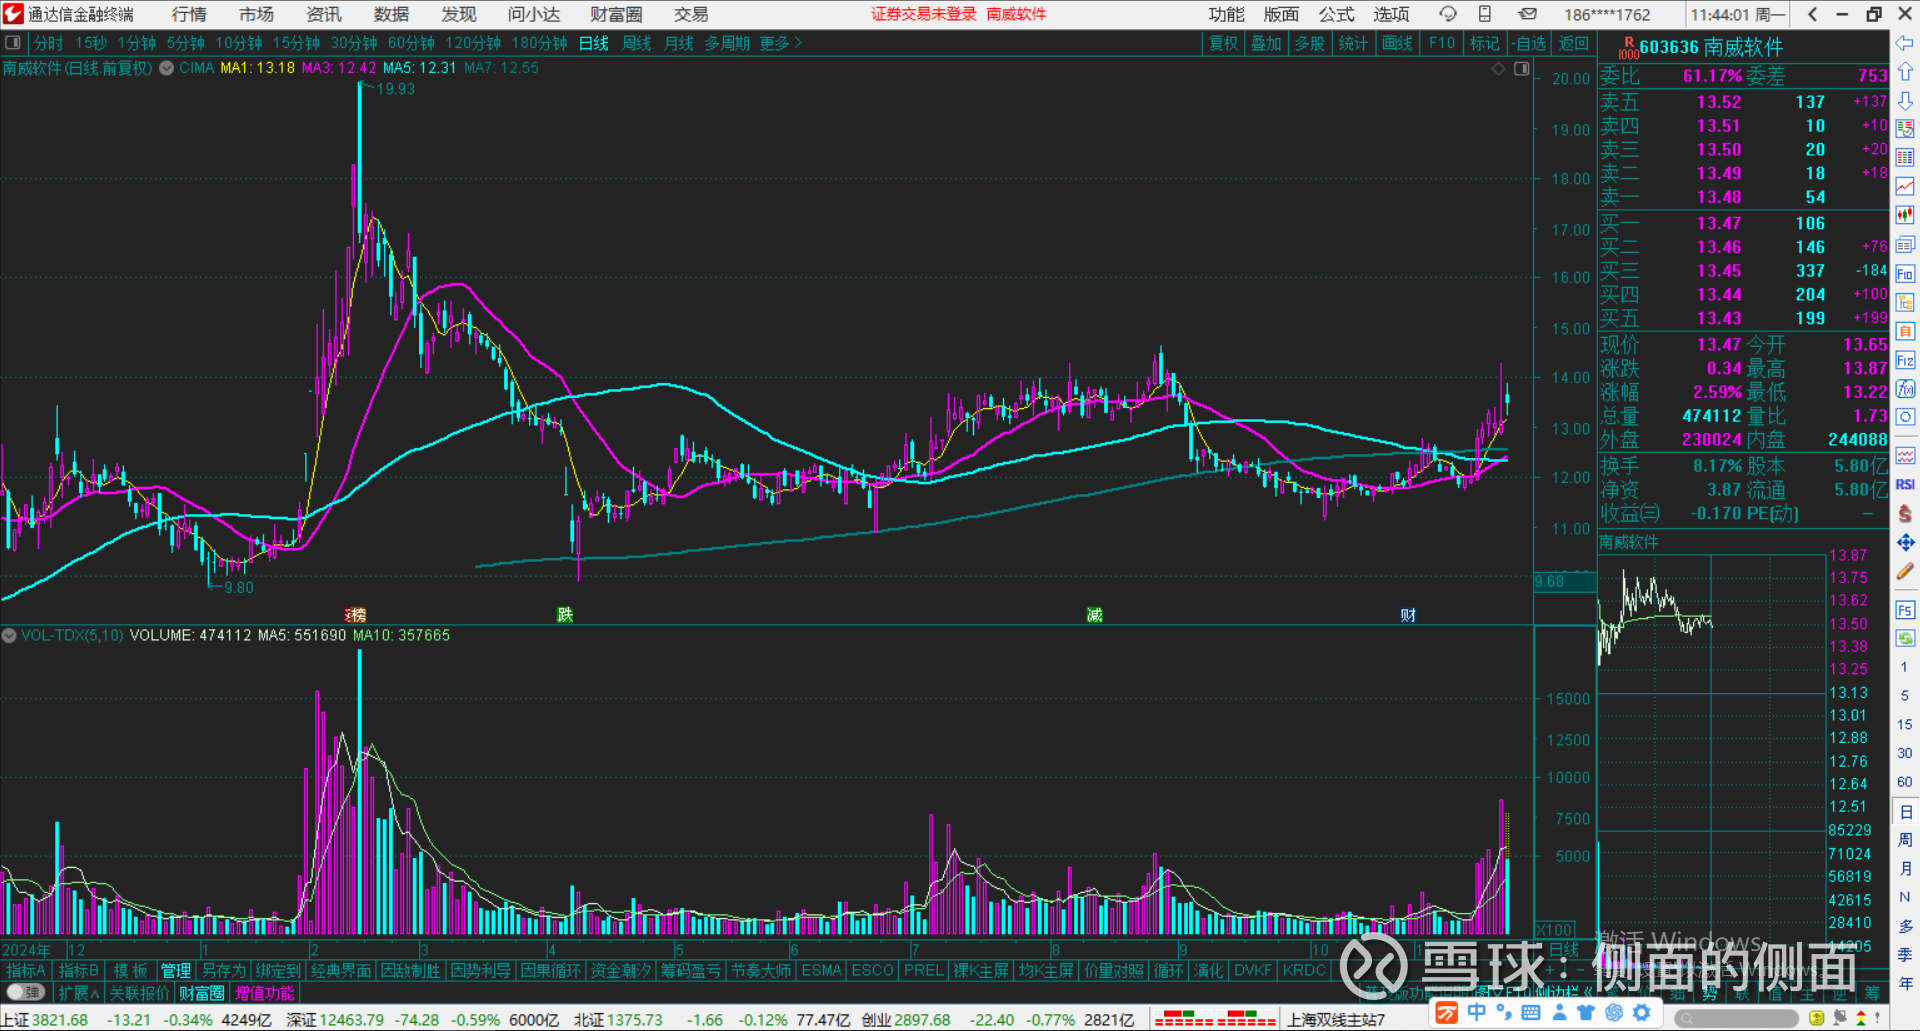Click the Sogou input method logo
The image size is (1920, 1031).
pos(1446,1013)
